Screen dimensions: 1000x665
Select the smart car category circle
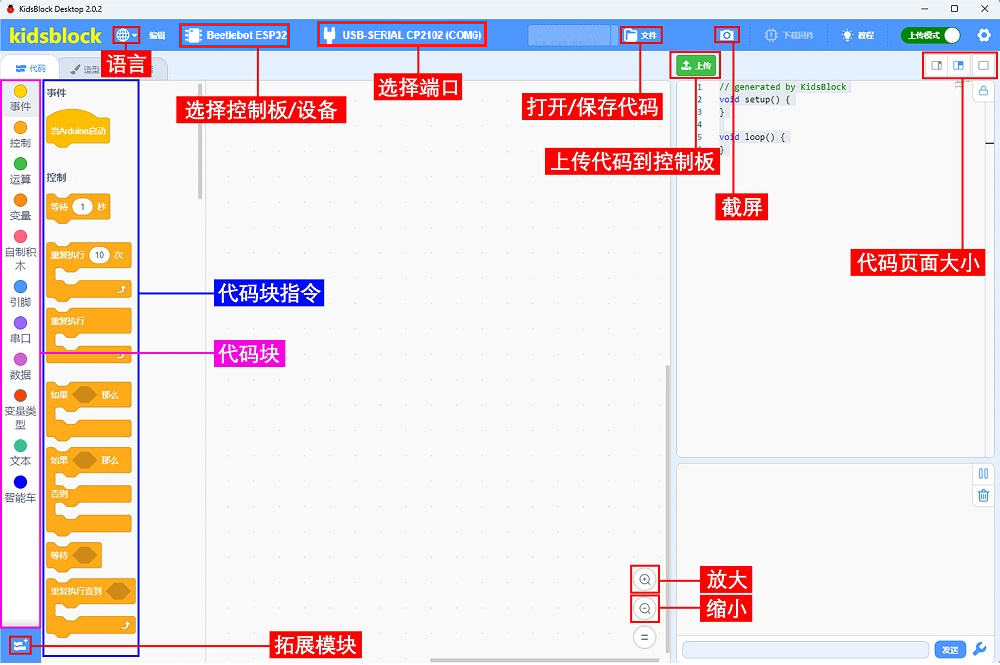pos(20,481)
